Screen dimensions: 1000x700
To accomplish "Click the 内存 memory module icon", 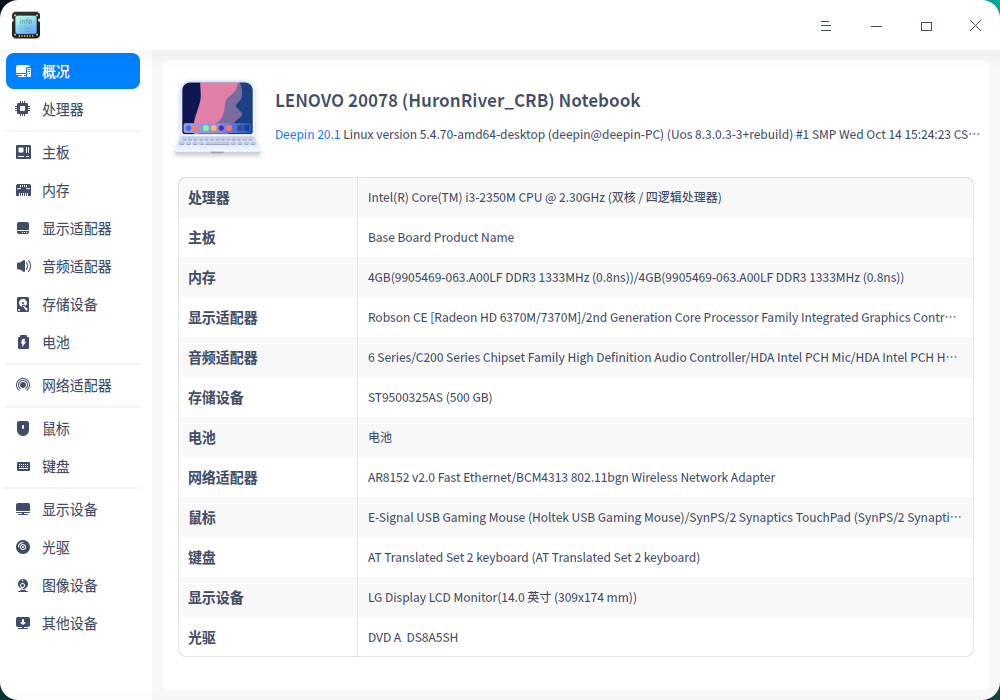I will tap(23, 190).
